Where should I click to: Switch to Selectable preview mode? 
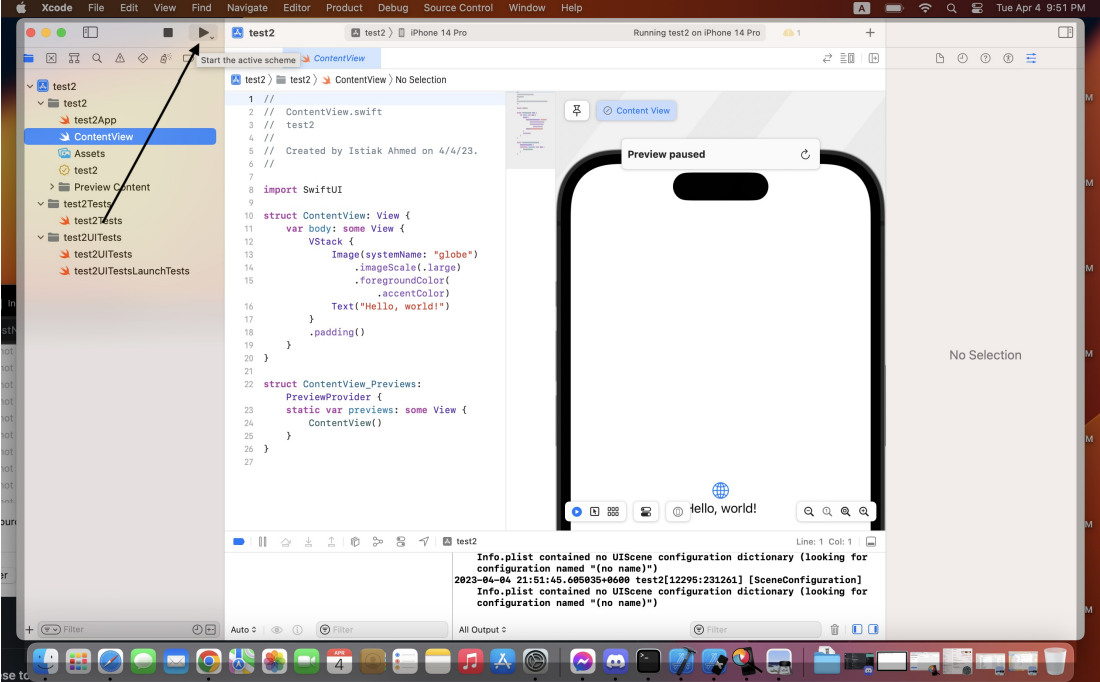(595, 512)
